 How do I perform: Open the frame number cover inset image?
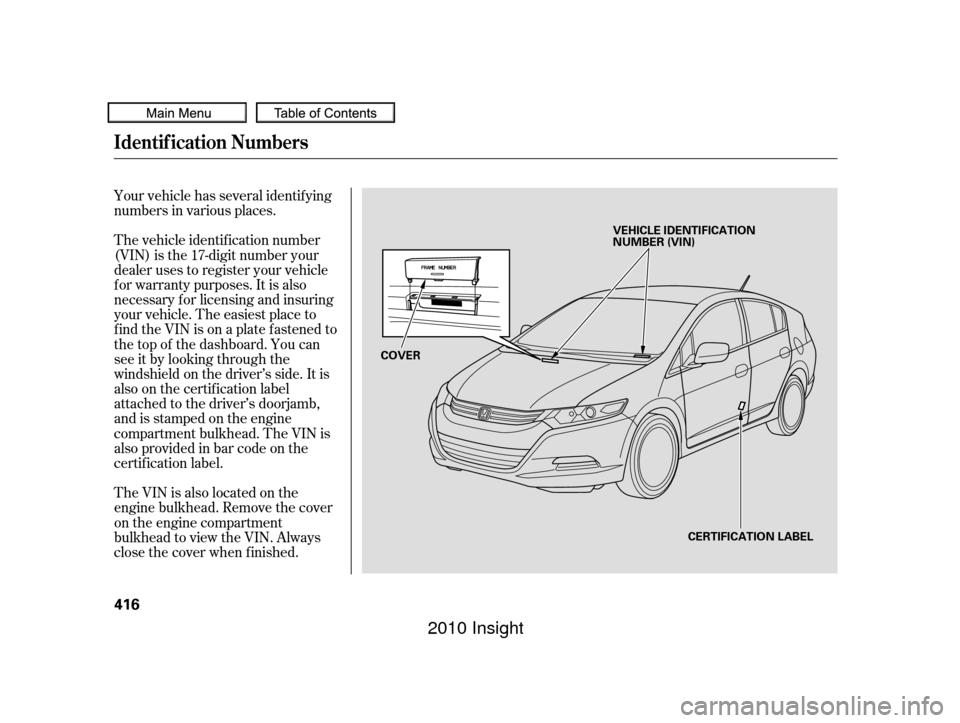[446, 293]
